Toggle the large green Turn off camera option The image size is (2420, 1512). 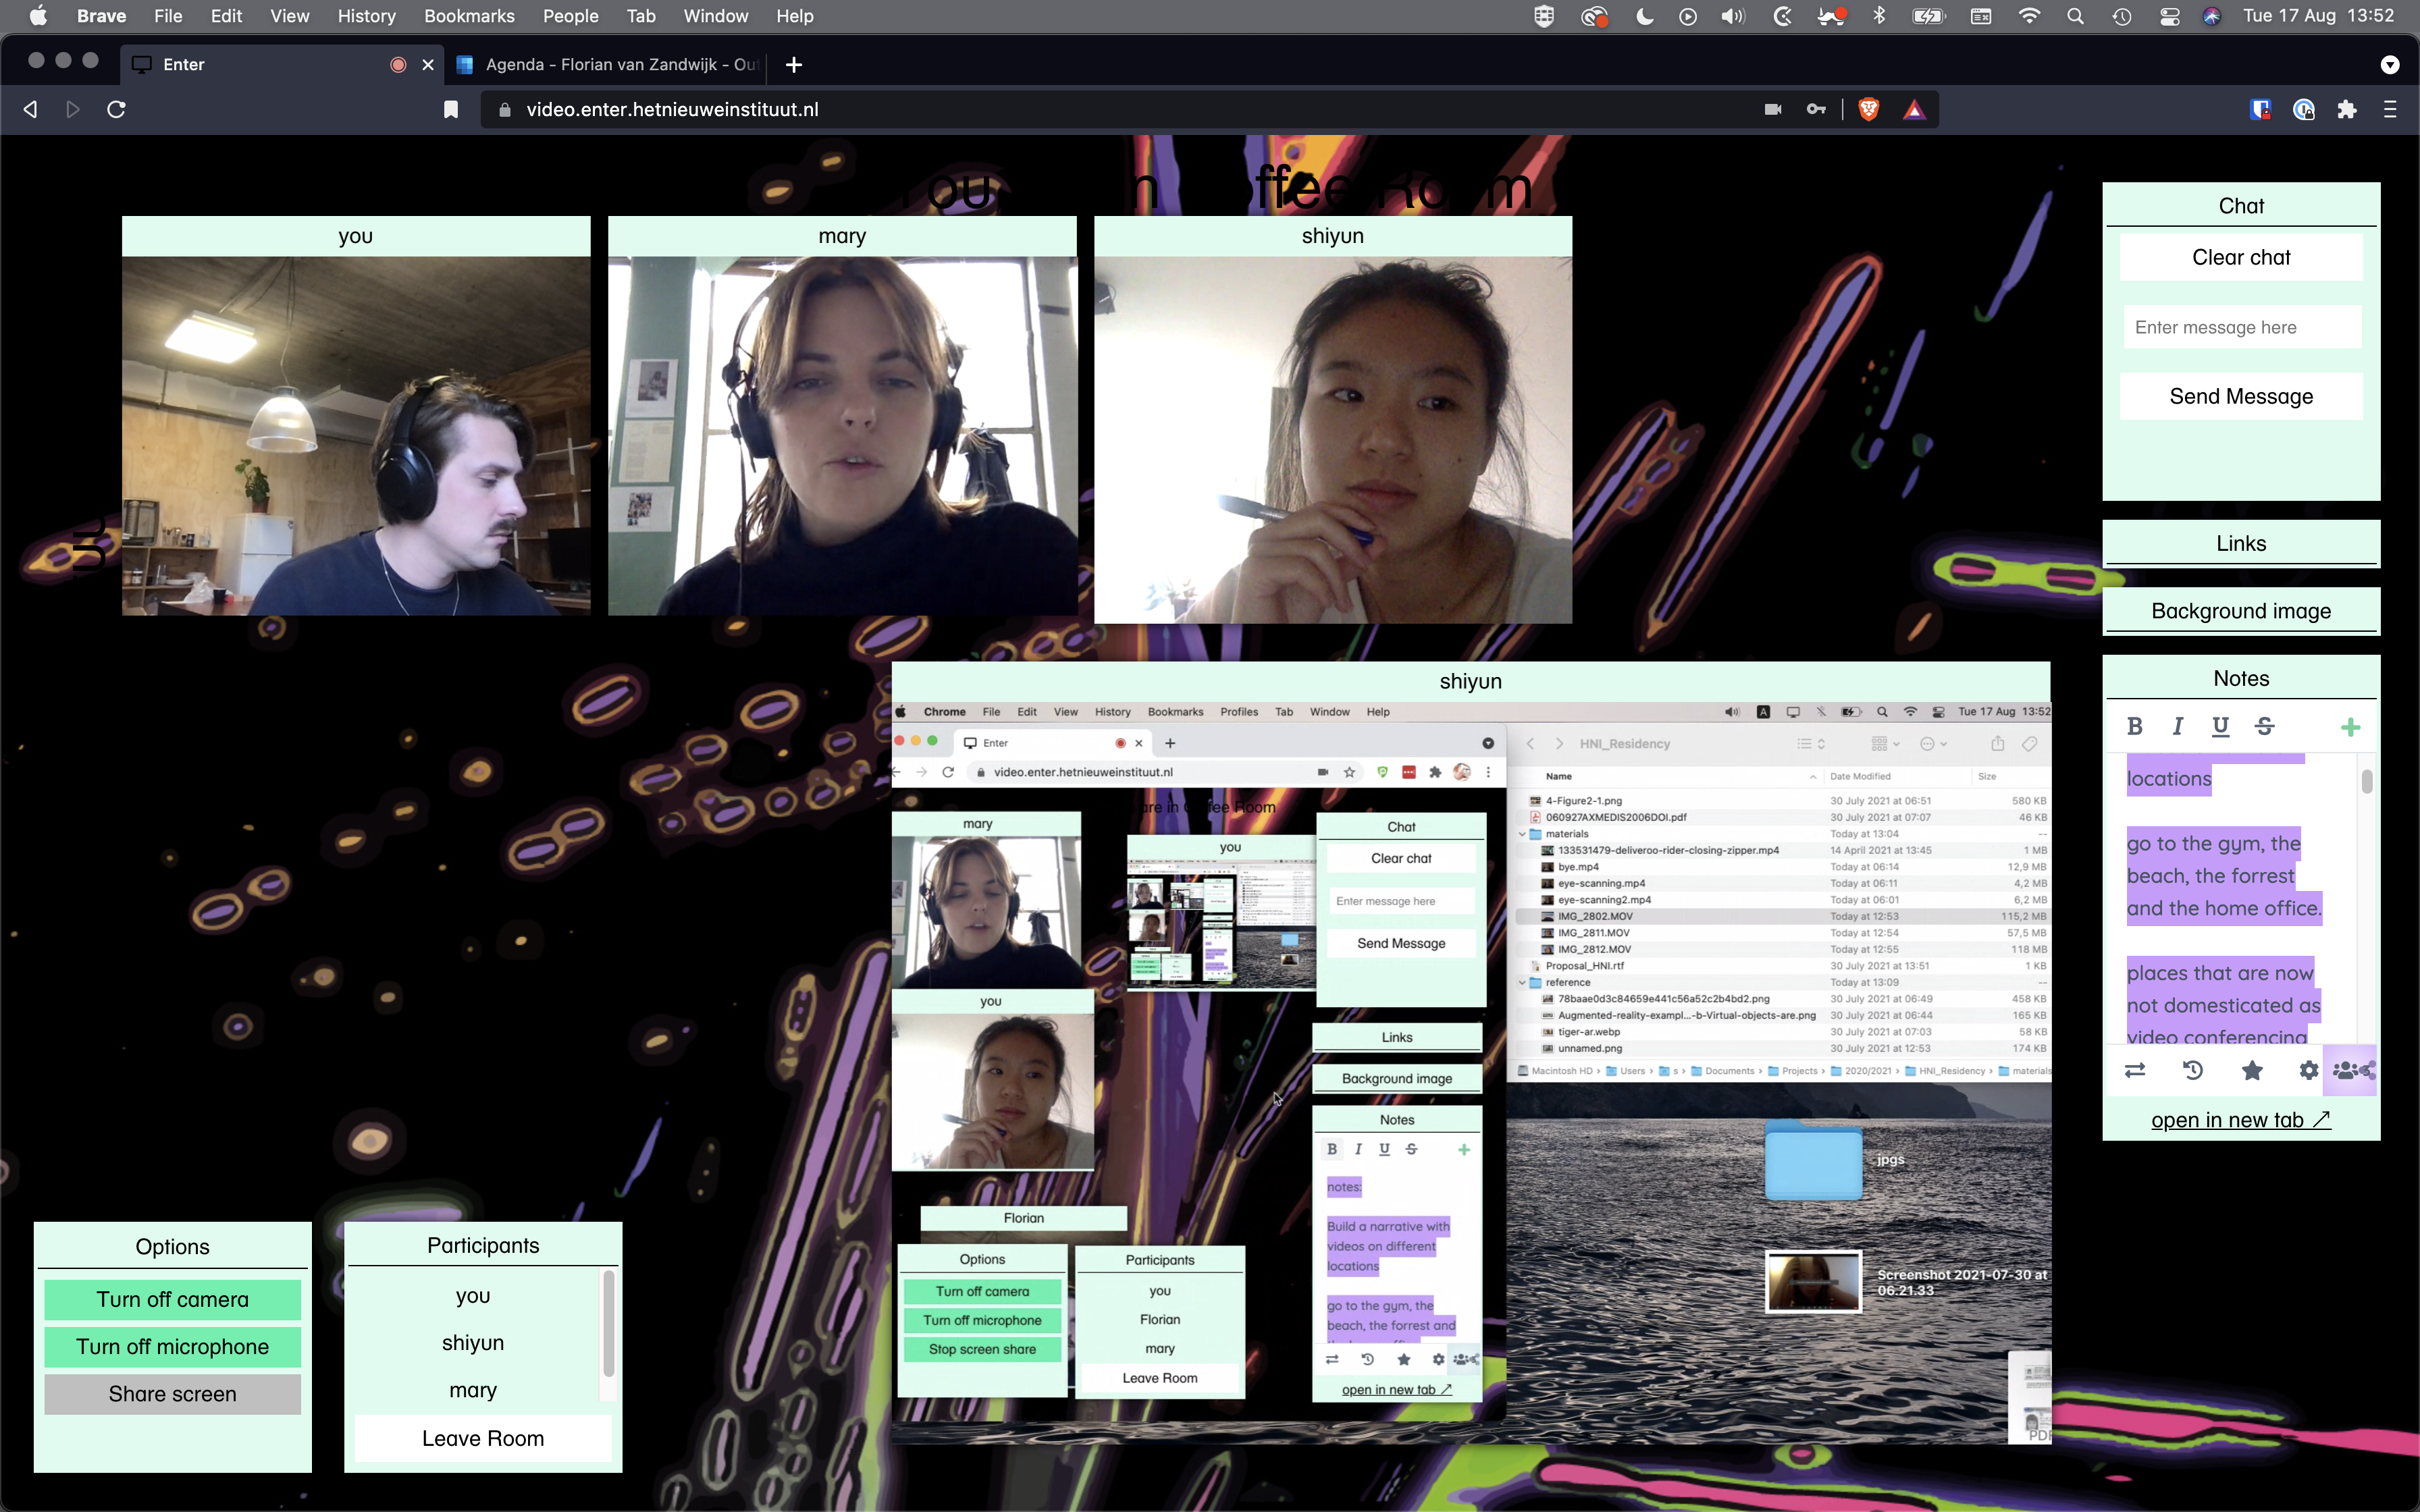tap(173, 1299)
